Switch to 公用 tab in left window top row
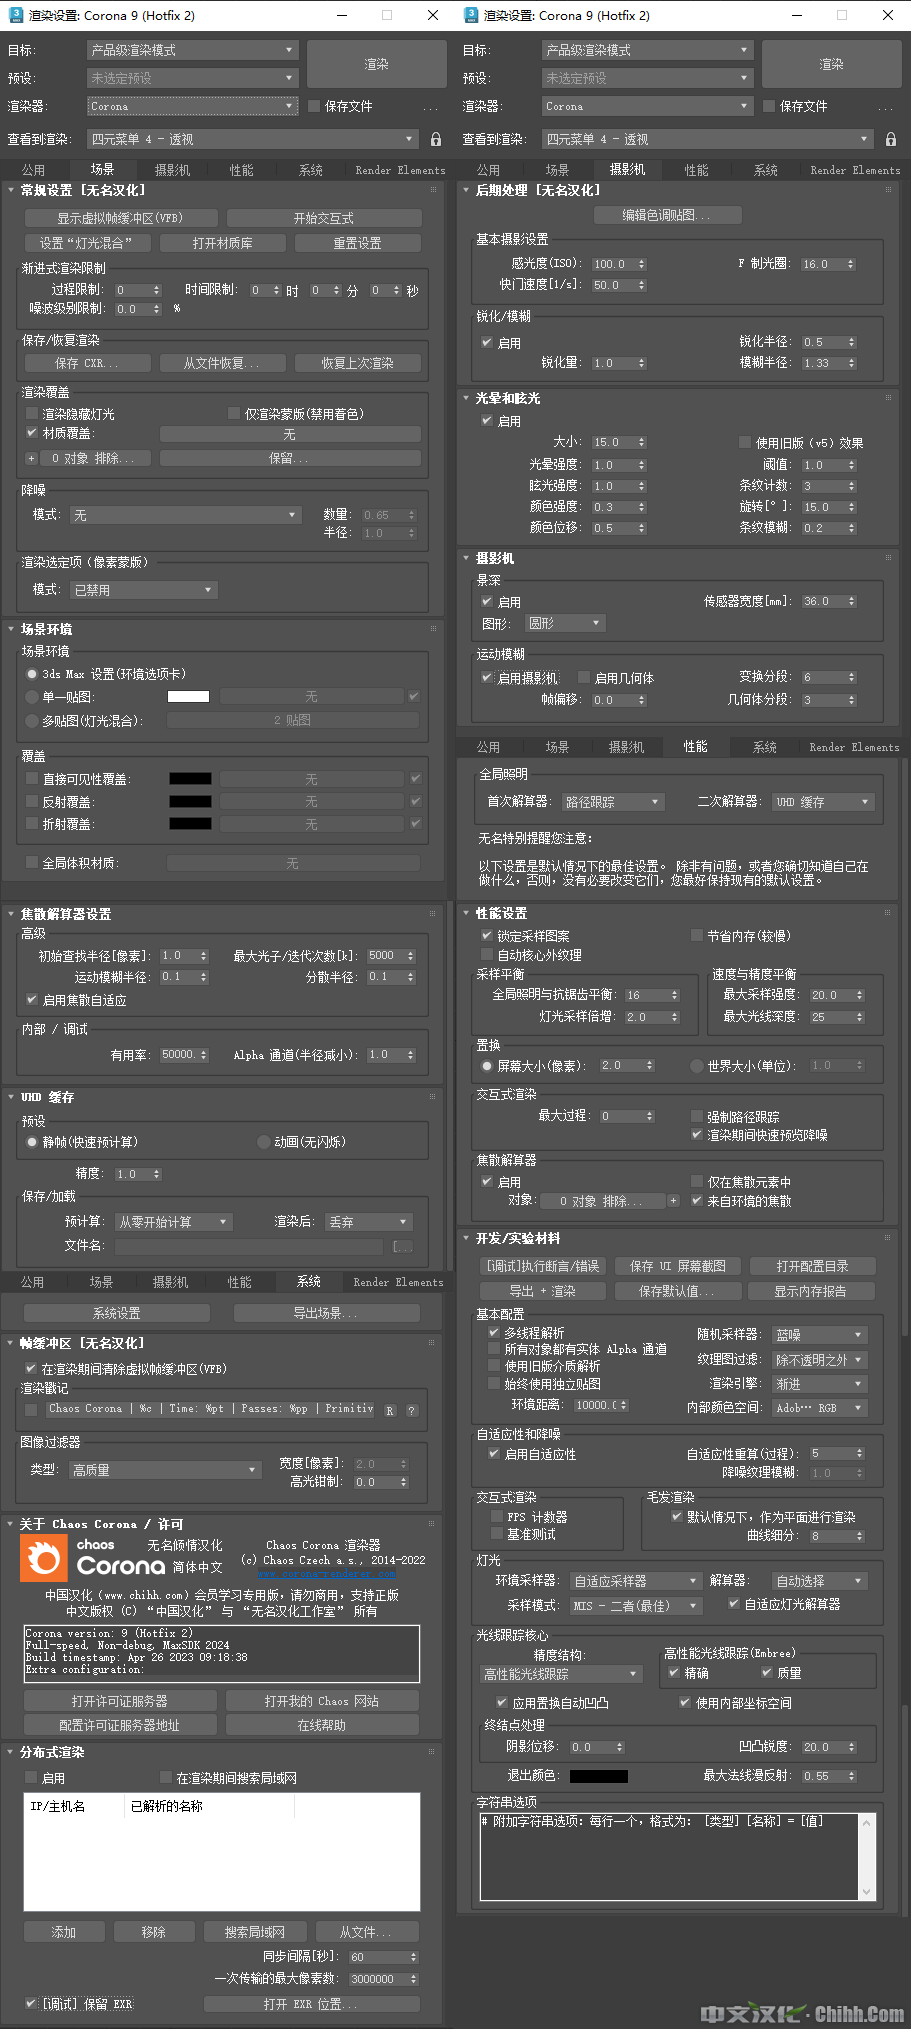The height and width of the screenshot is (2029, 911). coord(33,170)
